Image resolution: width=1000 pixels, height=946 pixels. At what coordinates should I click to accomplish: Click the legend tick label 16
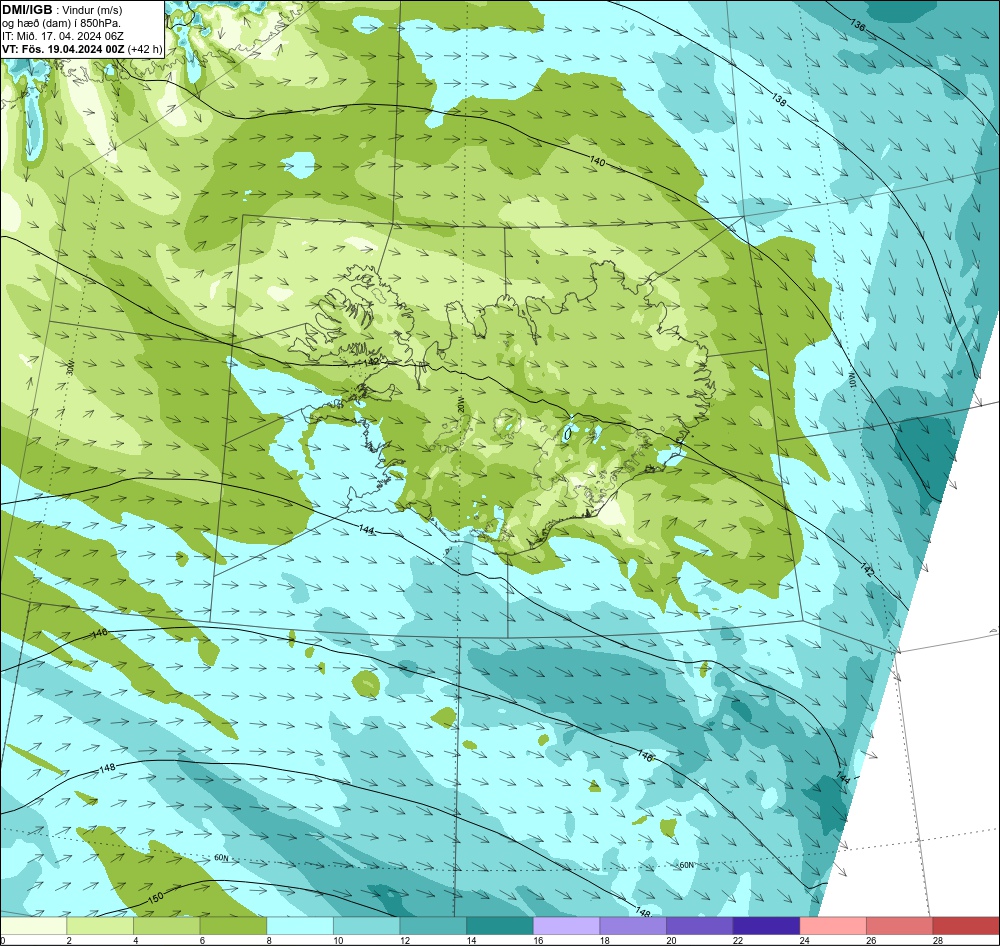538,940
